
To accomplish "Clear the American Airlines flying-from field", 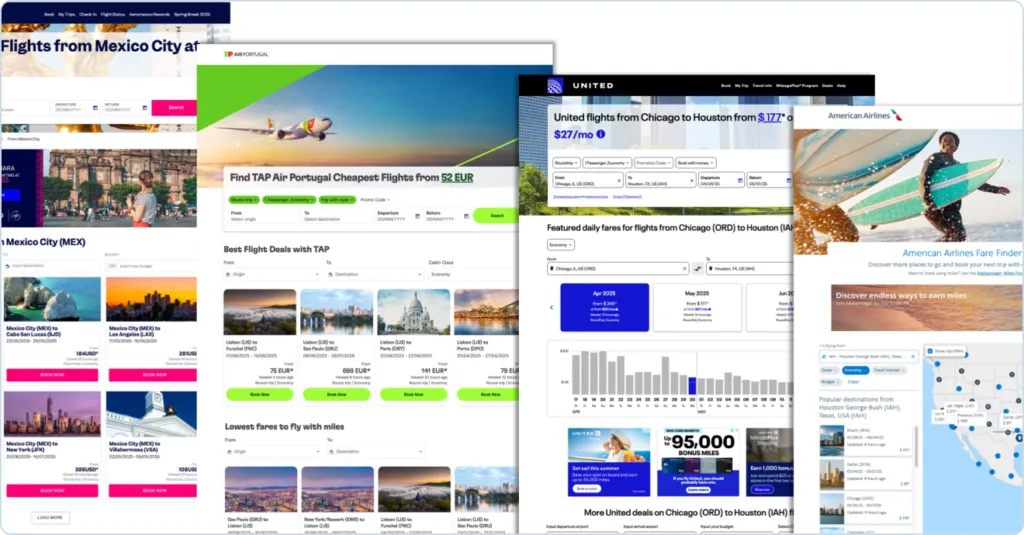I will [912, 357].
